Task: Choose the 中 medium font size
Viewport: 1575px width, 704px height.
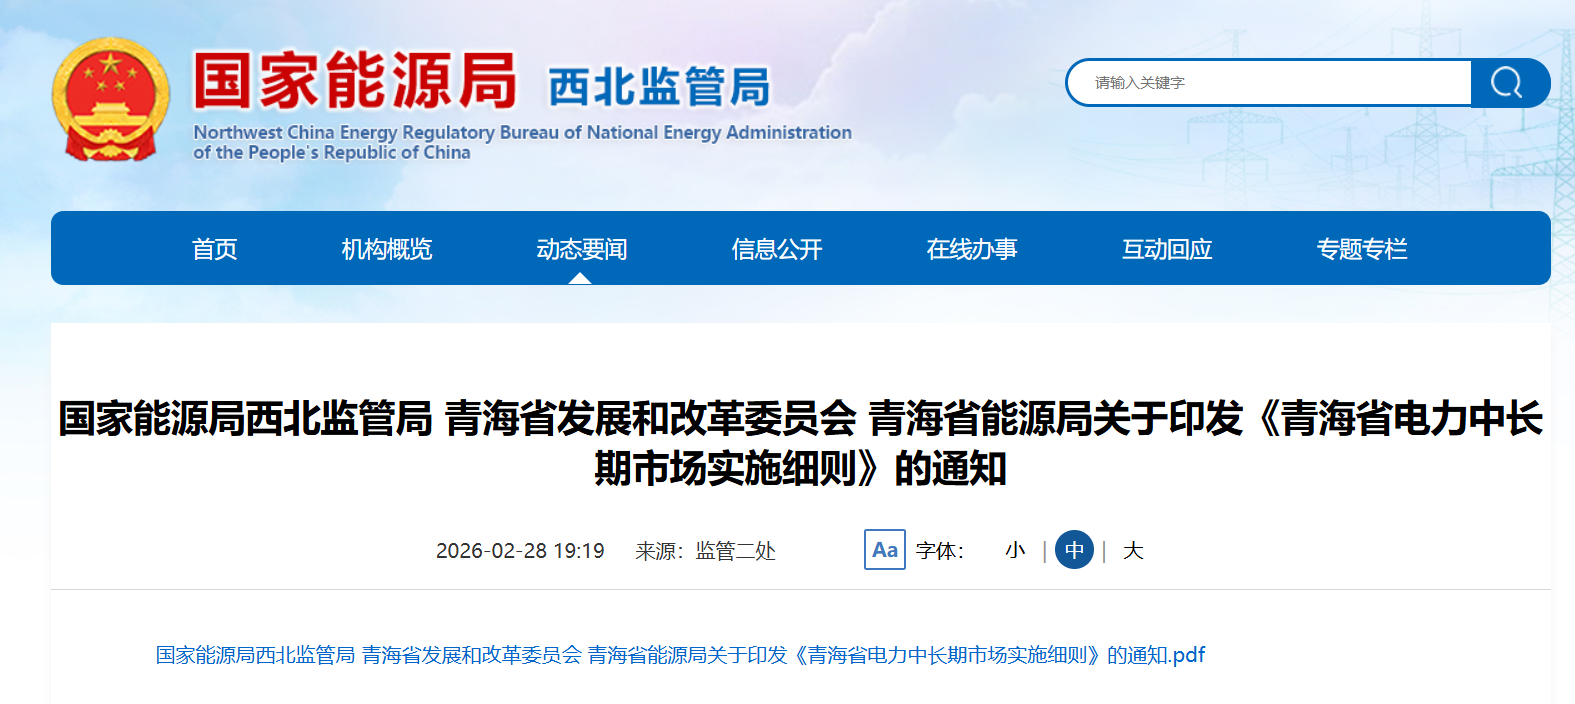Action: [x=1074, y=550]
